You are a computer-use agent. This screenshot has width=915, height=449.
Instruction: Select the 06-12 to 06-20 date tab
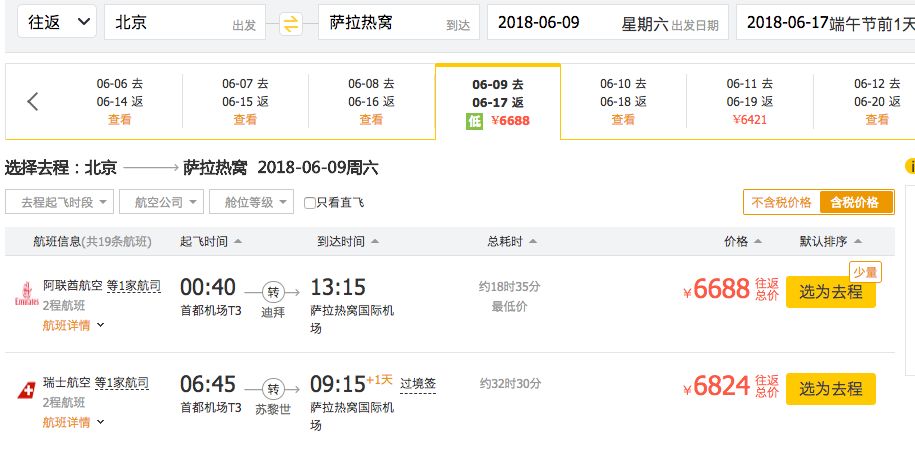pyautogui.click(x=877, y=102)
